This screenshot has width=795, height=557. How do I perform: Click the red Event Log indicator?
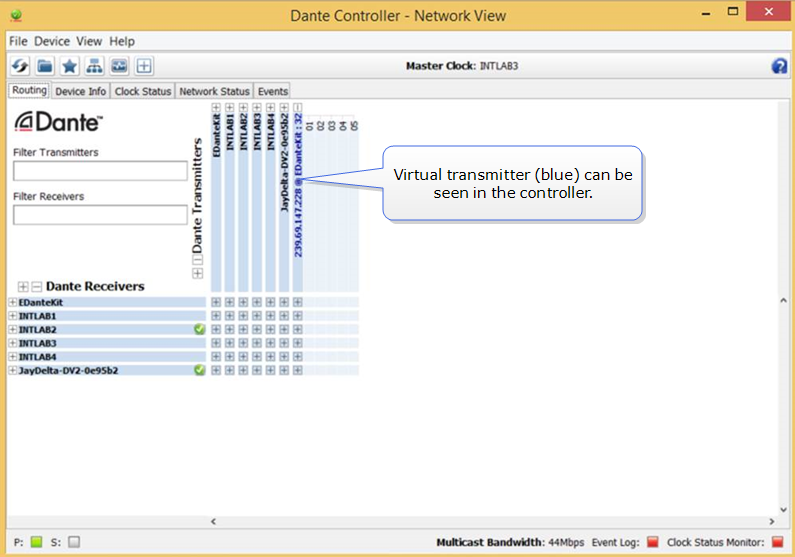pyautogui.click(x=653, y=542)
